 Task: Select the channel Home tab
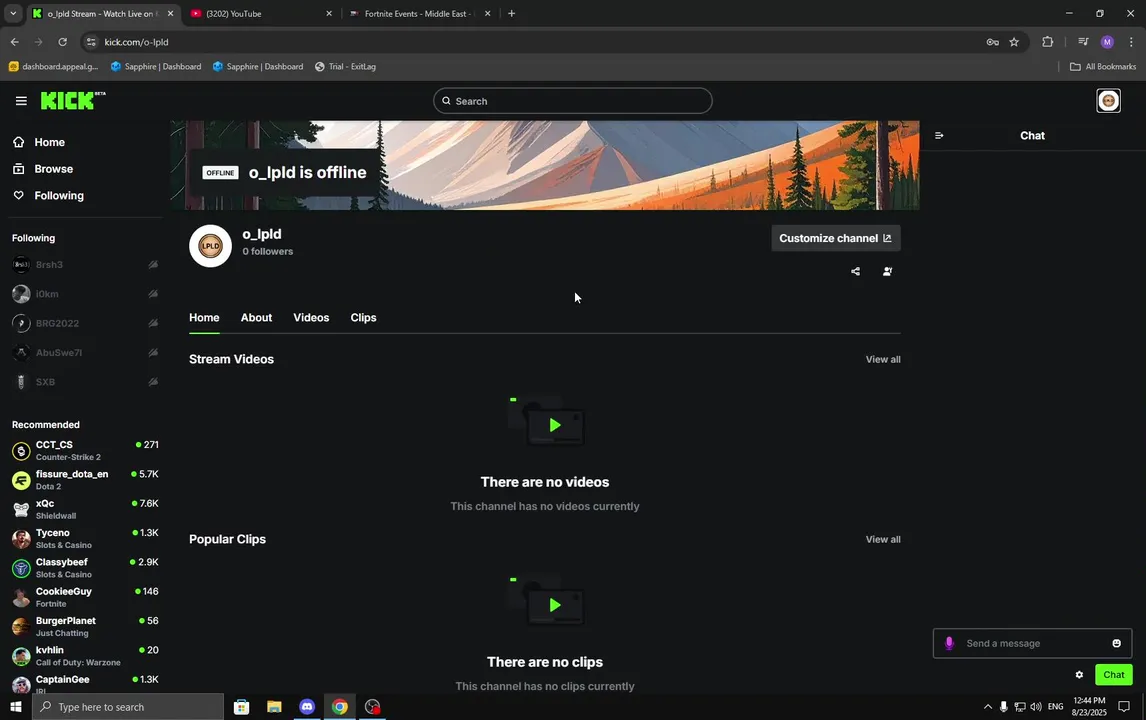(x=204, y=317)
